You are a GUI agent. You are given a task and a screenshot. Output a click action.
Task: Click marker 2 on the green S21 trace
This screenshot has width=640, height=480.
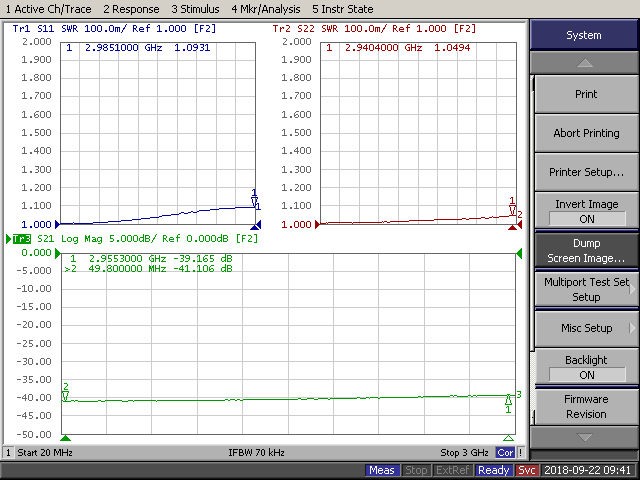click(65, 393)
